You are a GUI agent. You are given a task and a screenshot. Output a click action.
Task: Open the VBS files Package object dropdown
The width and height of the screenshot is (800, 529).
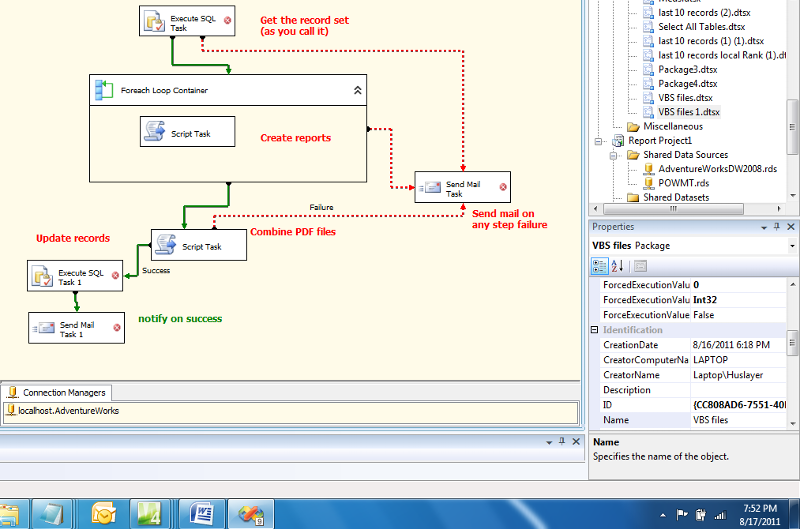792,246
